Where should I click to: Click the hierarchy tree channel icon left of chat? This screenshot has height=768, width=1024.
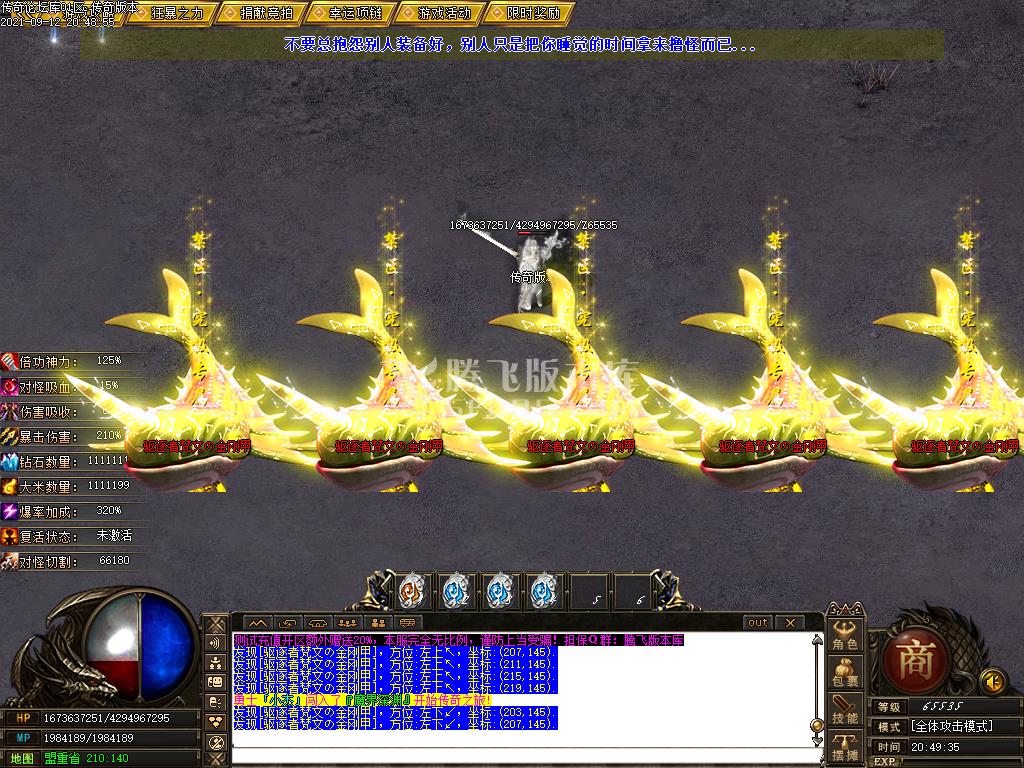pos(216,663)
